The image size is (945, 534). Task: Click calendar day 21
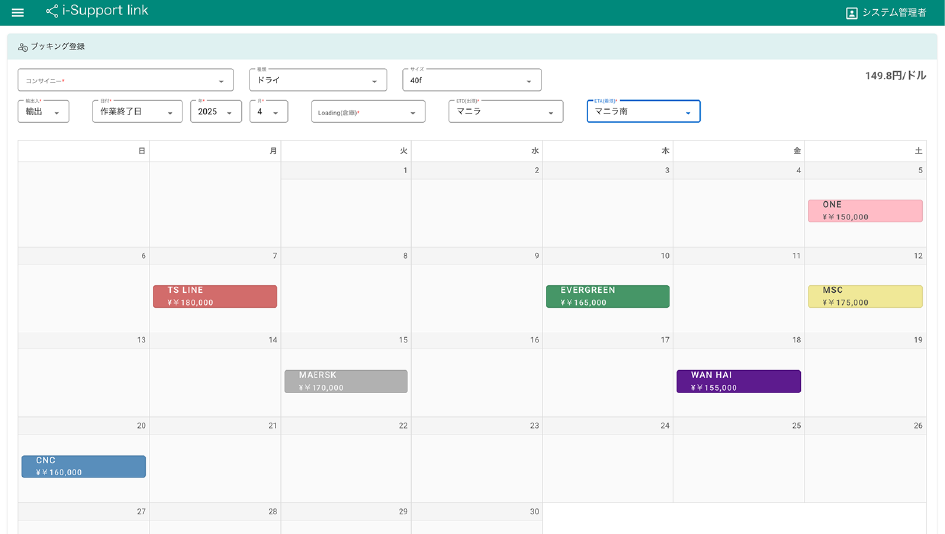(x=215, y=460)
